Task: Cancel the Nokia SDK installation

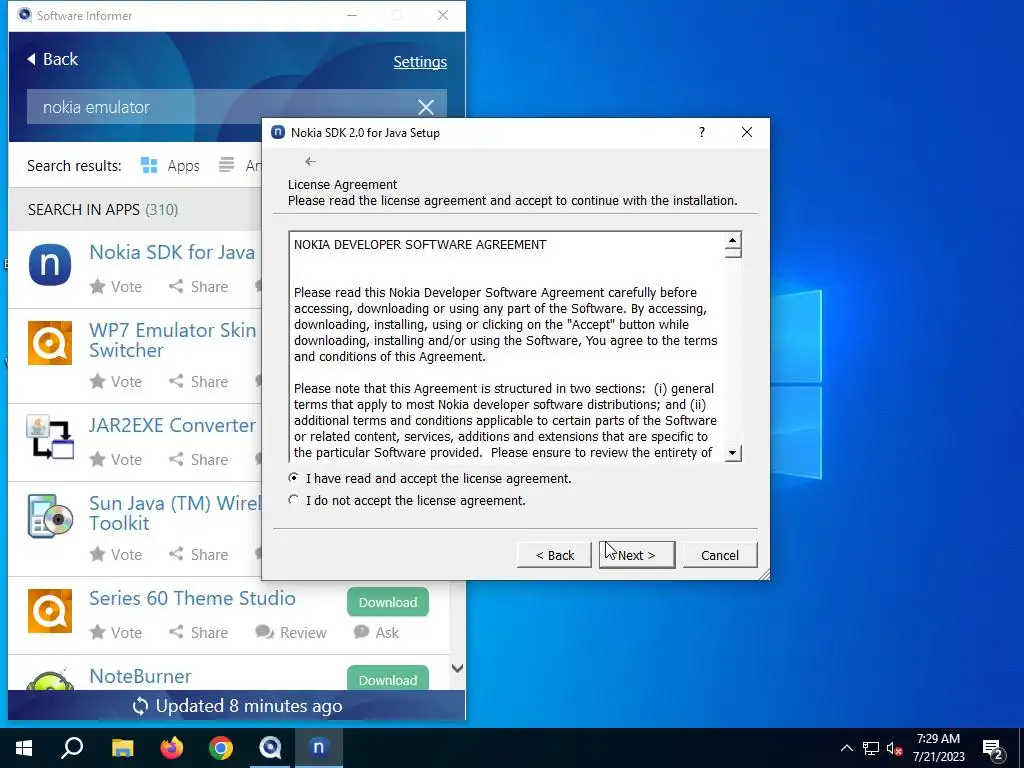Action: (720, 555)
